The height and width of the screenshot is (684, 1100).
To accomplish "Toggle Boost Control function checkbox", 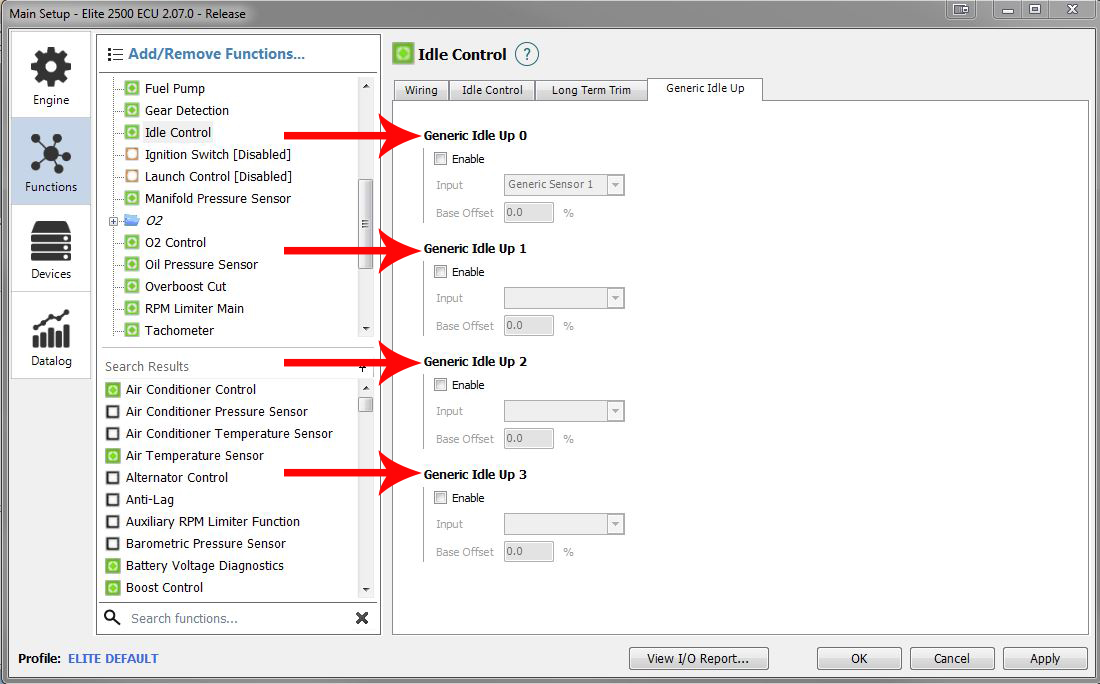I will click(112, 587).
